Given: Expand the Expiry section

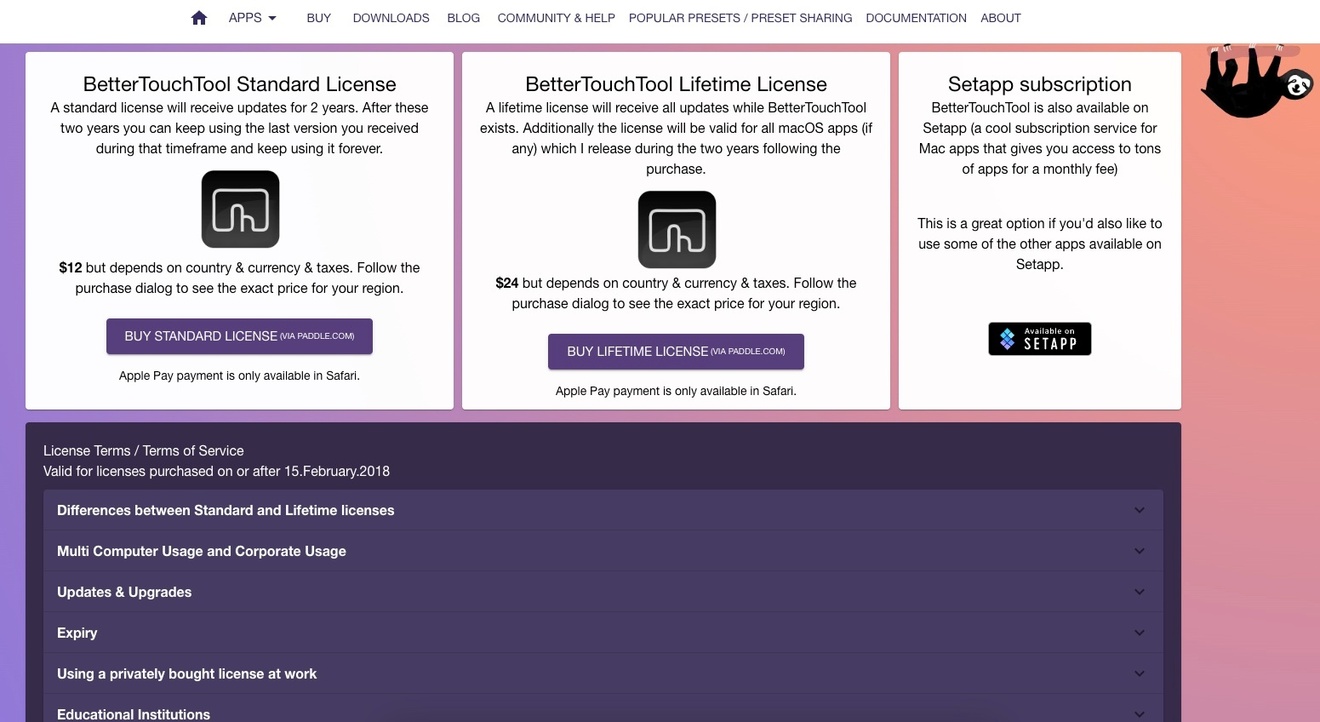Looking at the screenshot, I should (x=603, y=633).
